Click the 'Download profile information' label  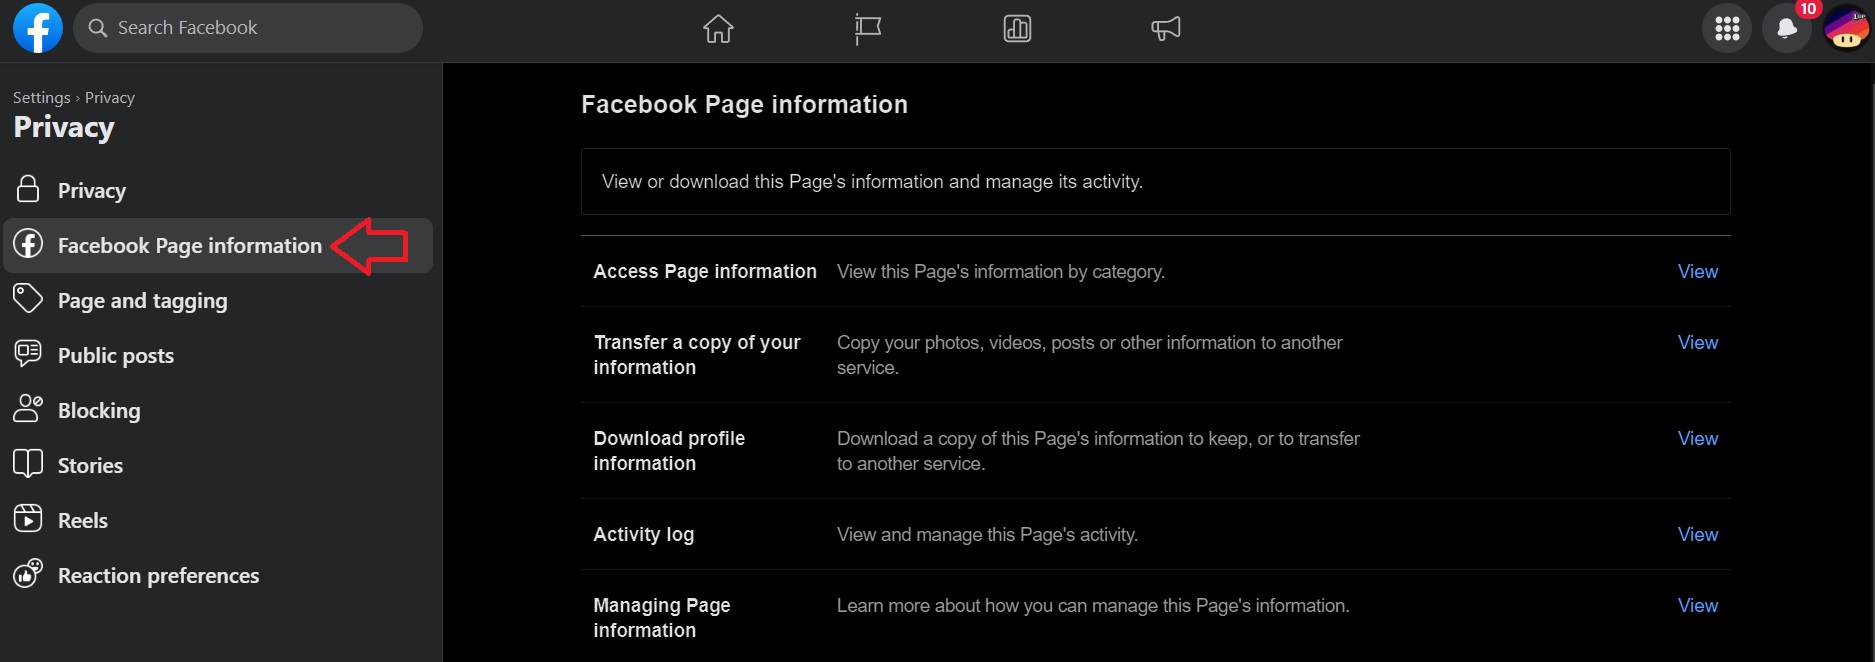[x=669, y=451]
